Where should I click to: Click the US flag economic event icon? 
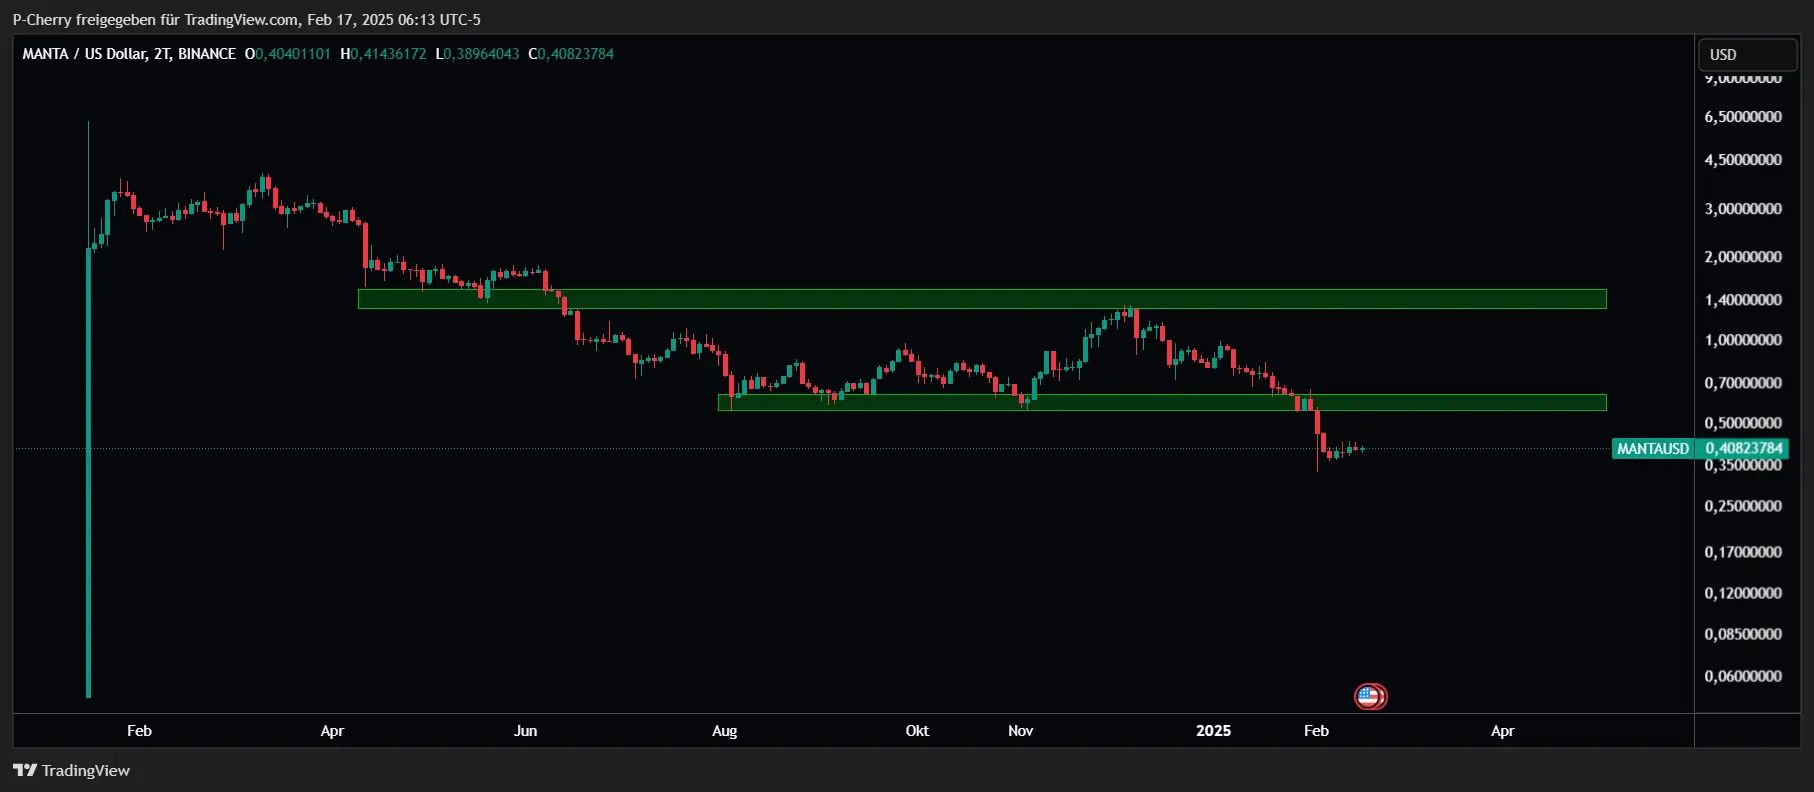coord(1370,696)
